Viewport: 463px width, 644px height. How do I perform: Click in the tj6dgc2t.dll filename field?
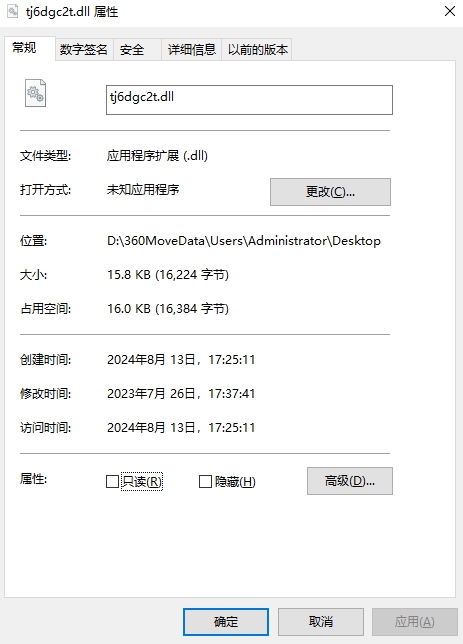pos(249,100)
